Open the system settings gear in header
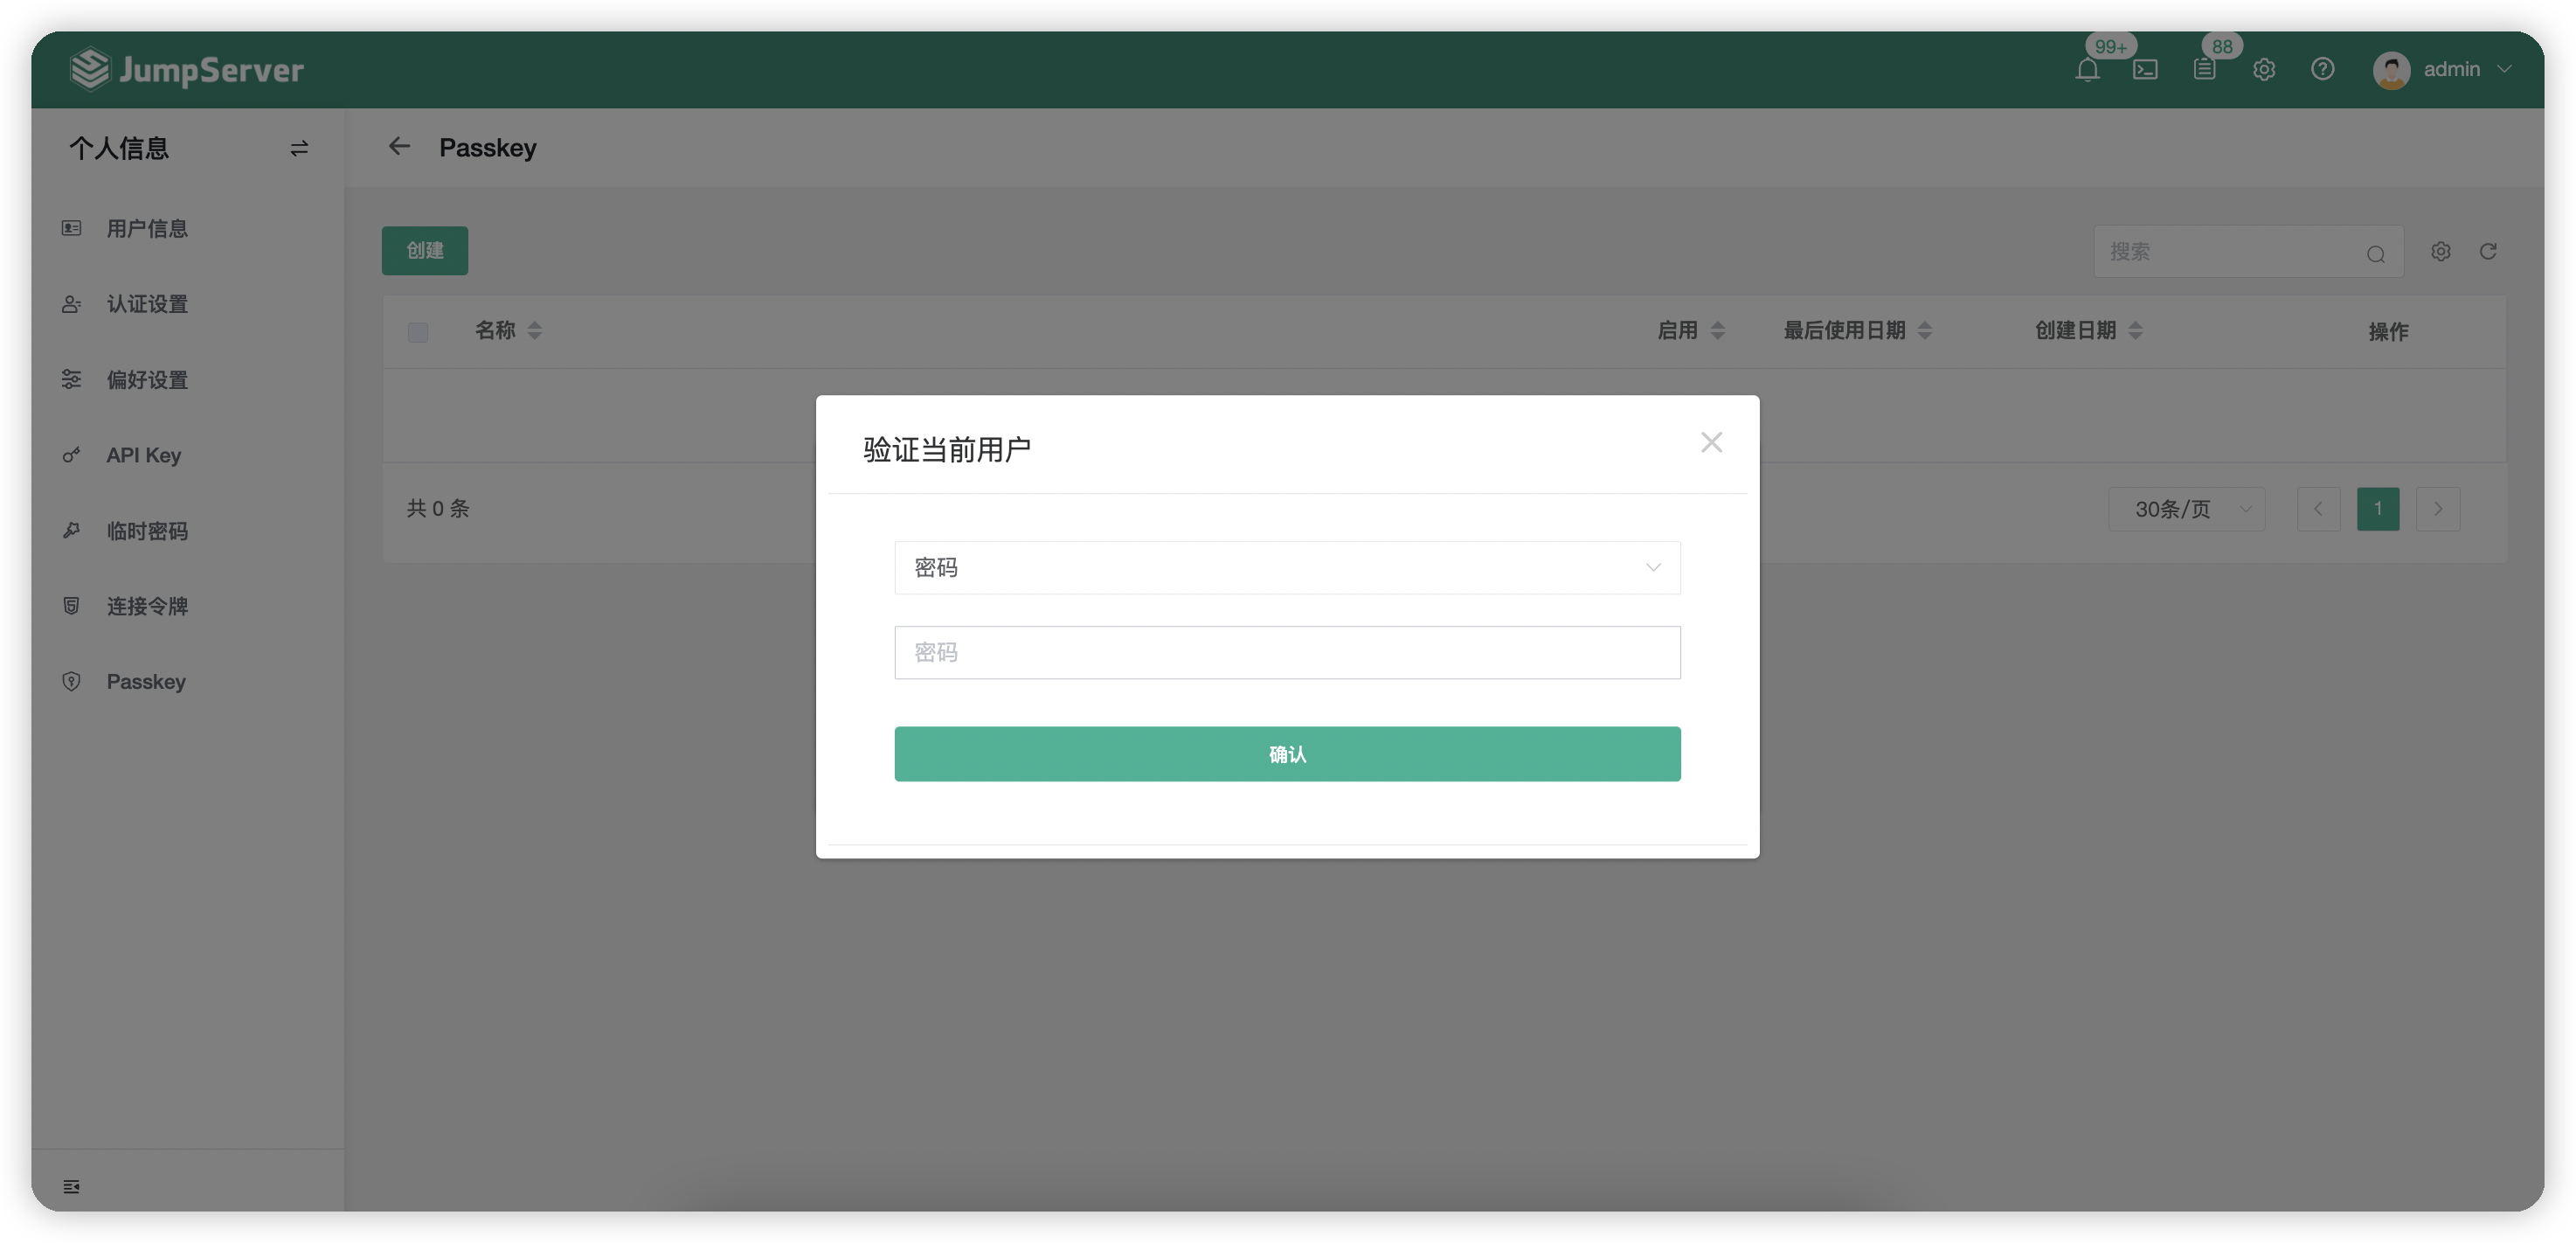This screenshot has height=1243, width=2576. (x=2264, y=70)
